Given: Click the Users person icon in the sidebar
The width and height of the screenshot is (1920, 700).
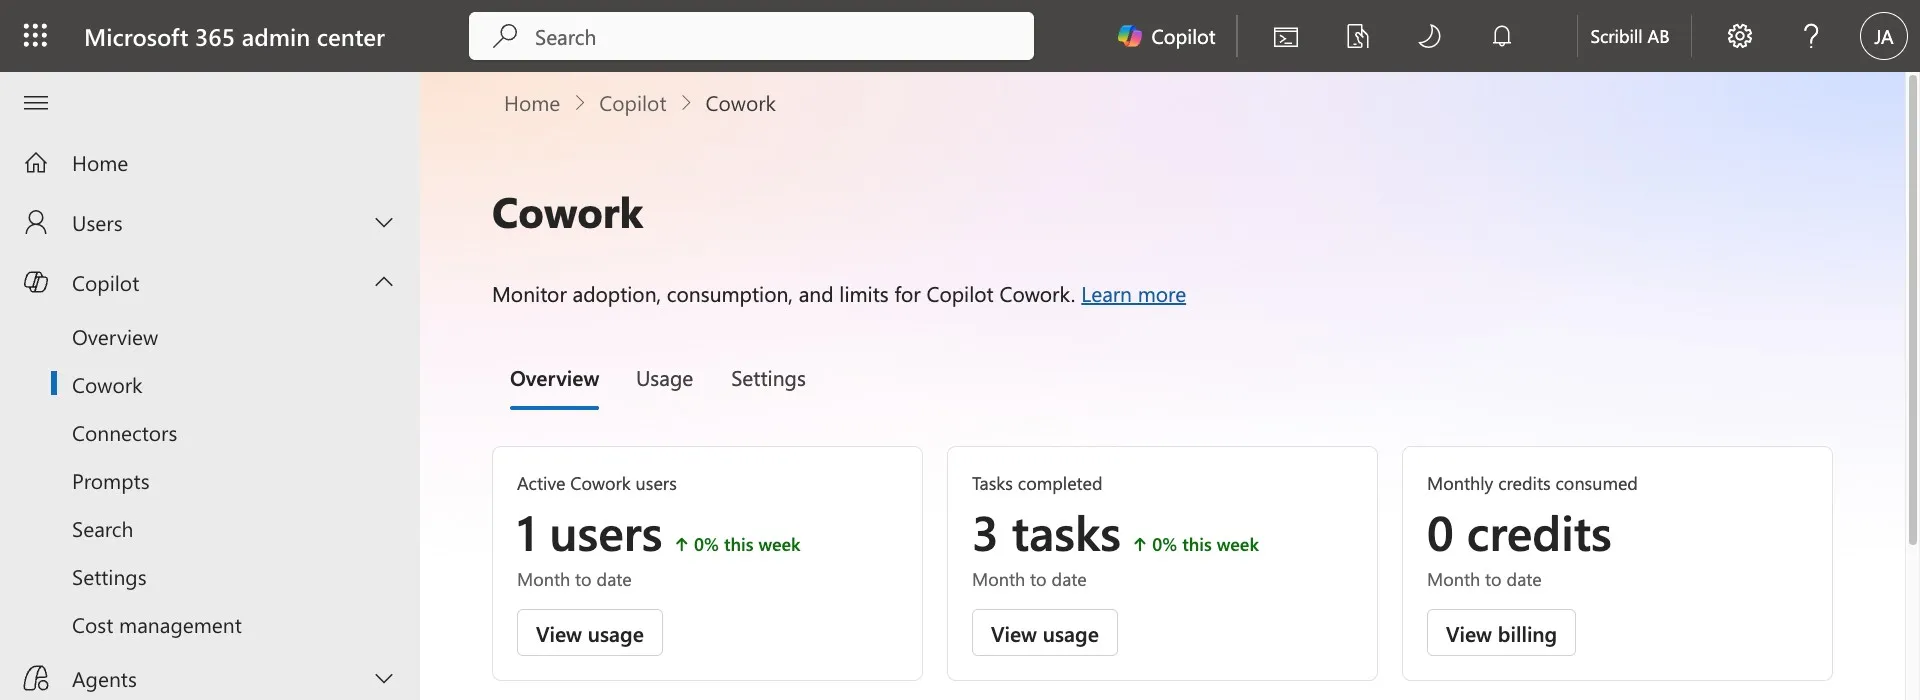Looking at the screenshot, I should (x=36, y=222).
